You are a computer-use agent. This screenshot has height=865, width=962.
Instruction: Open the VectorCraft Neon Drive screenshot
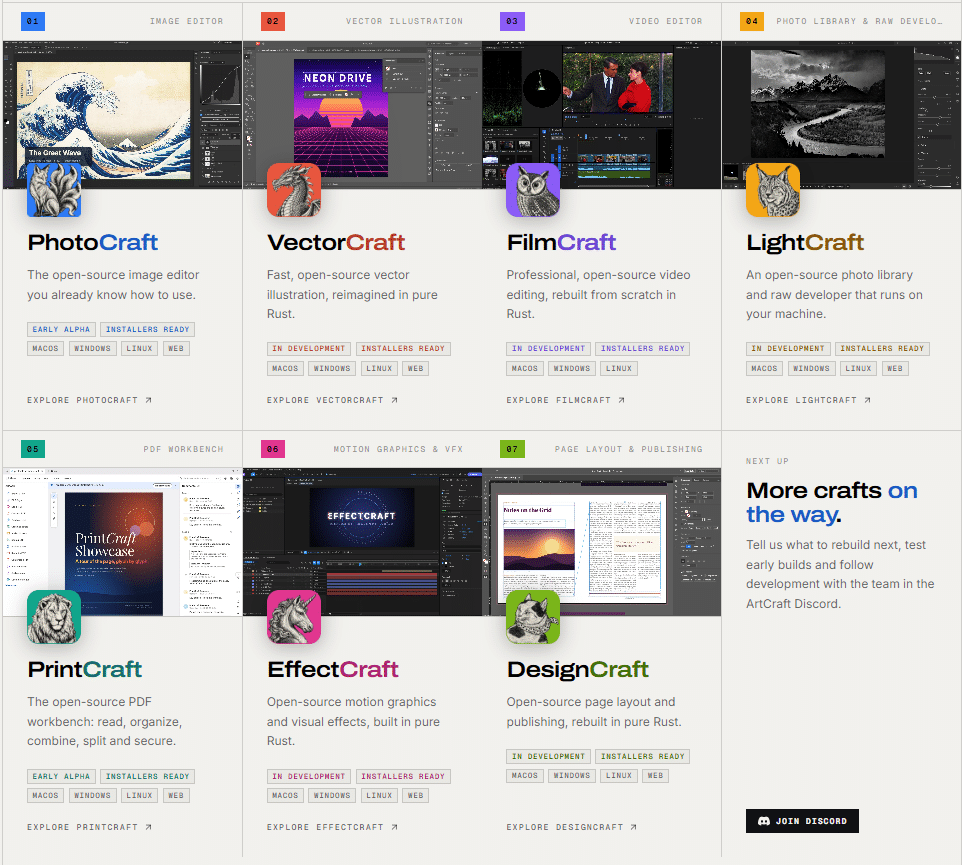pyautogui.click(x=362, y=115)
